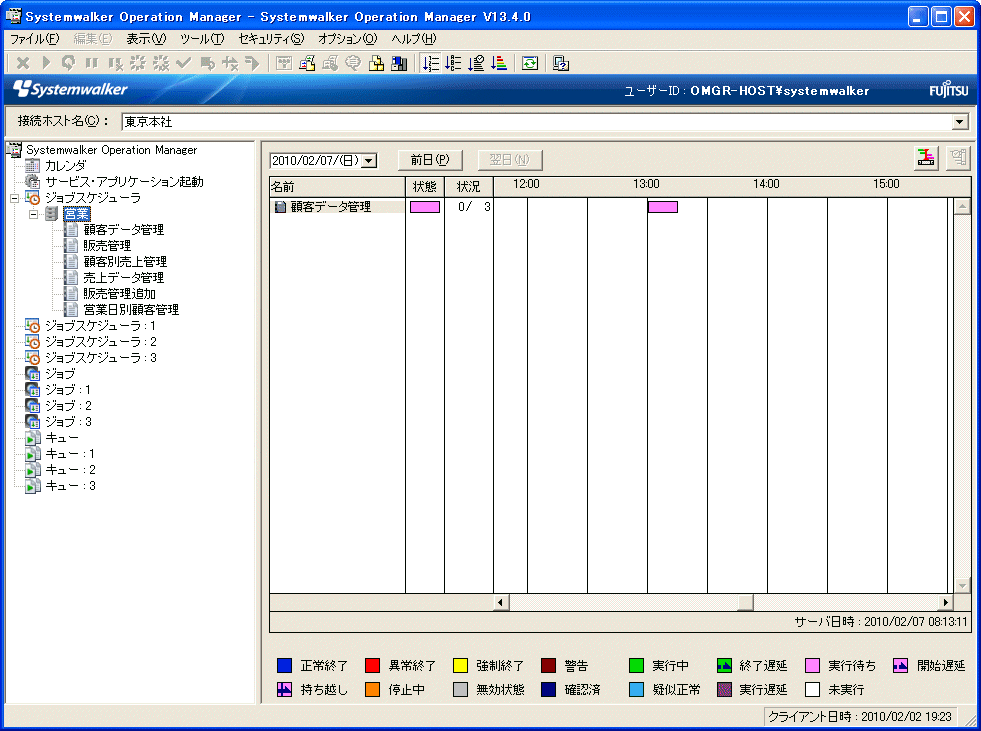Select 販売管理 in the tree
Image resolution: width=981 pixels, height=731 pixels.
[x=107, y=246]
